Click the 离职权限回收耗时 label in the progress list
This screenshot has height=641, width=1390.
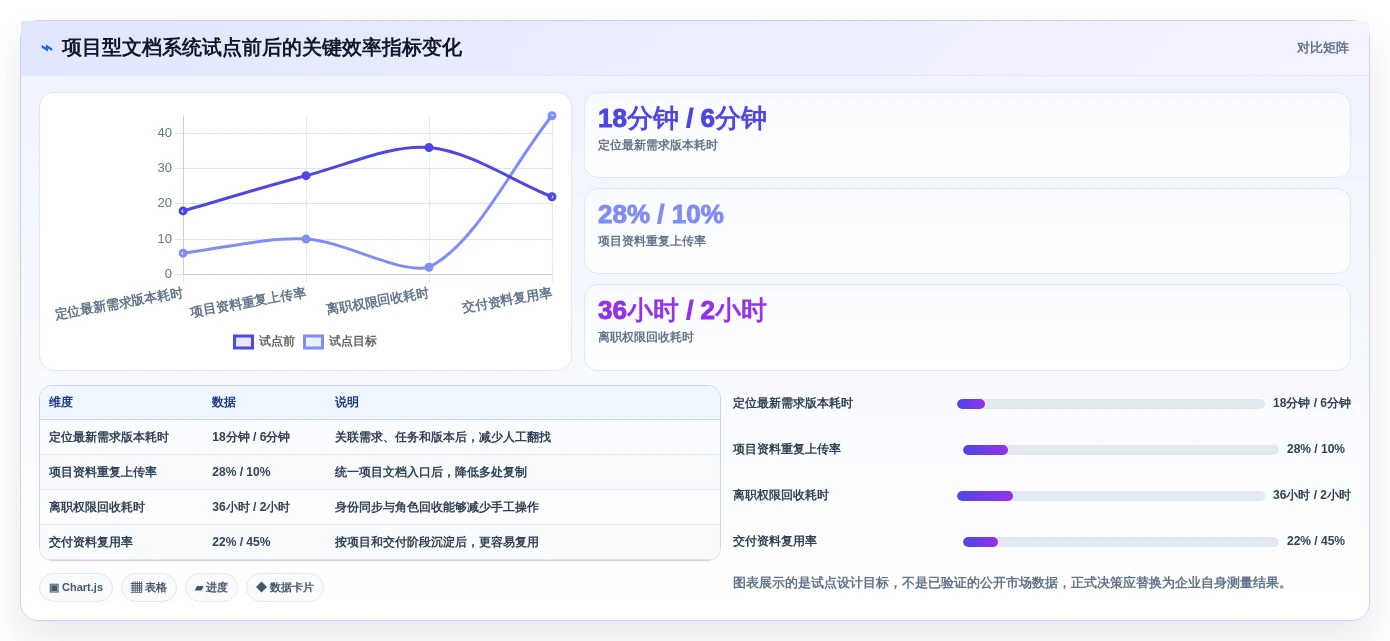781,496
